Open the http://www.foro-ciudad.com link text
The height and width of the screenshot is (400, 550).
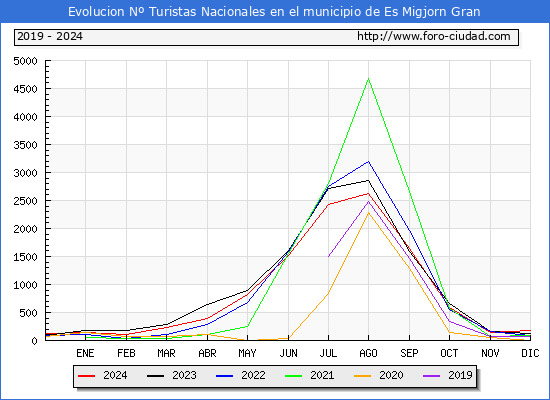[x=434, y=36]
